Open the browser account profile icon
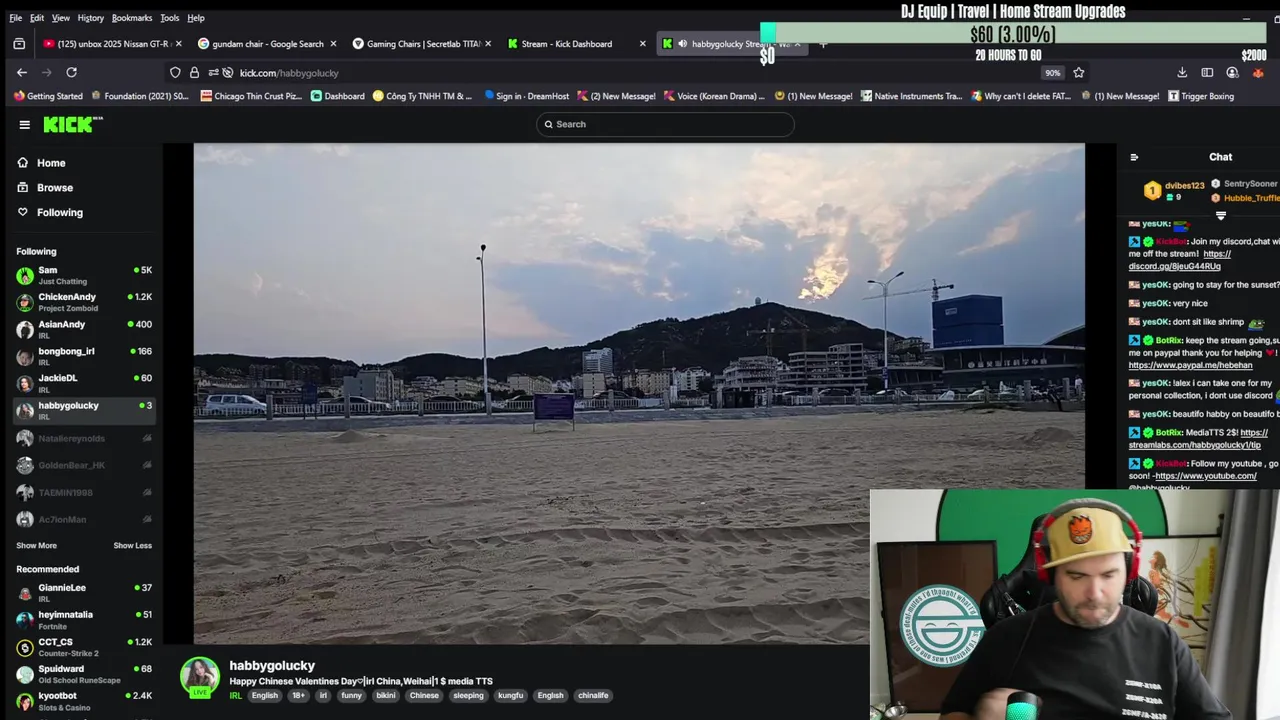This screenshot has width=1280, height=720. coord(1232,72)
